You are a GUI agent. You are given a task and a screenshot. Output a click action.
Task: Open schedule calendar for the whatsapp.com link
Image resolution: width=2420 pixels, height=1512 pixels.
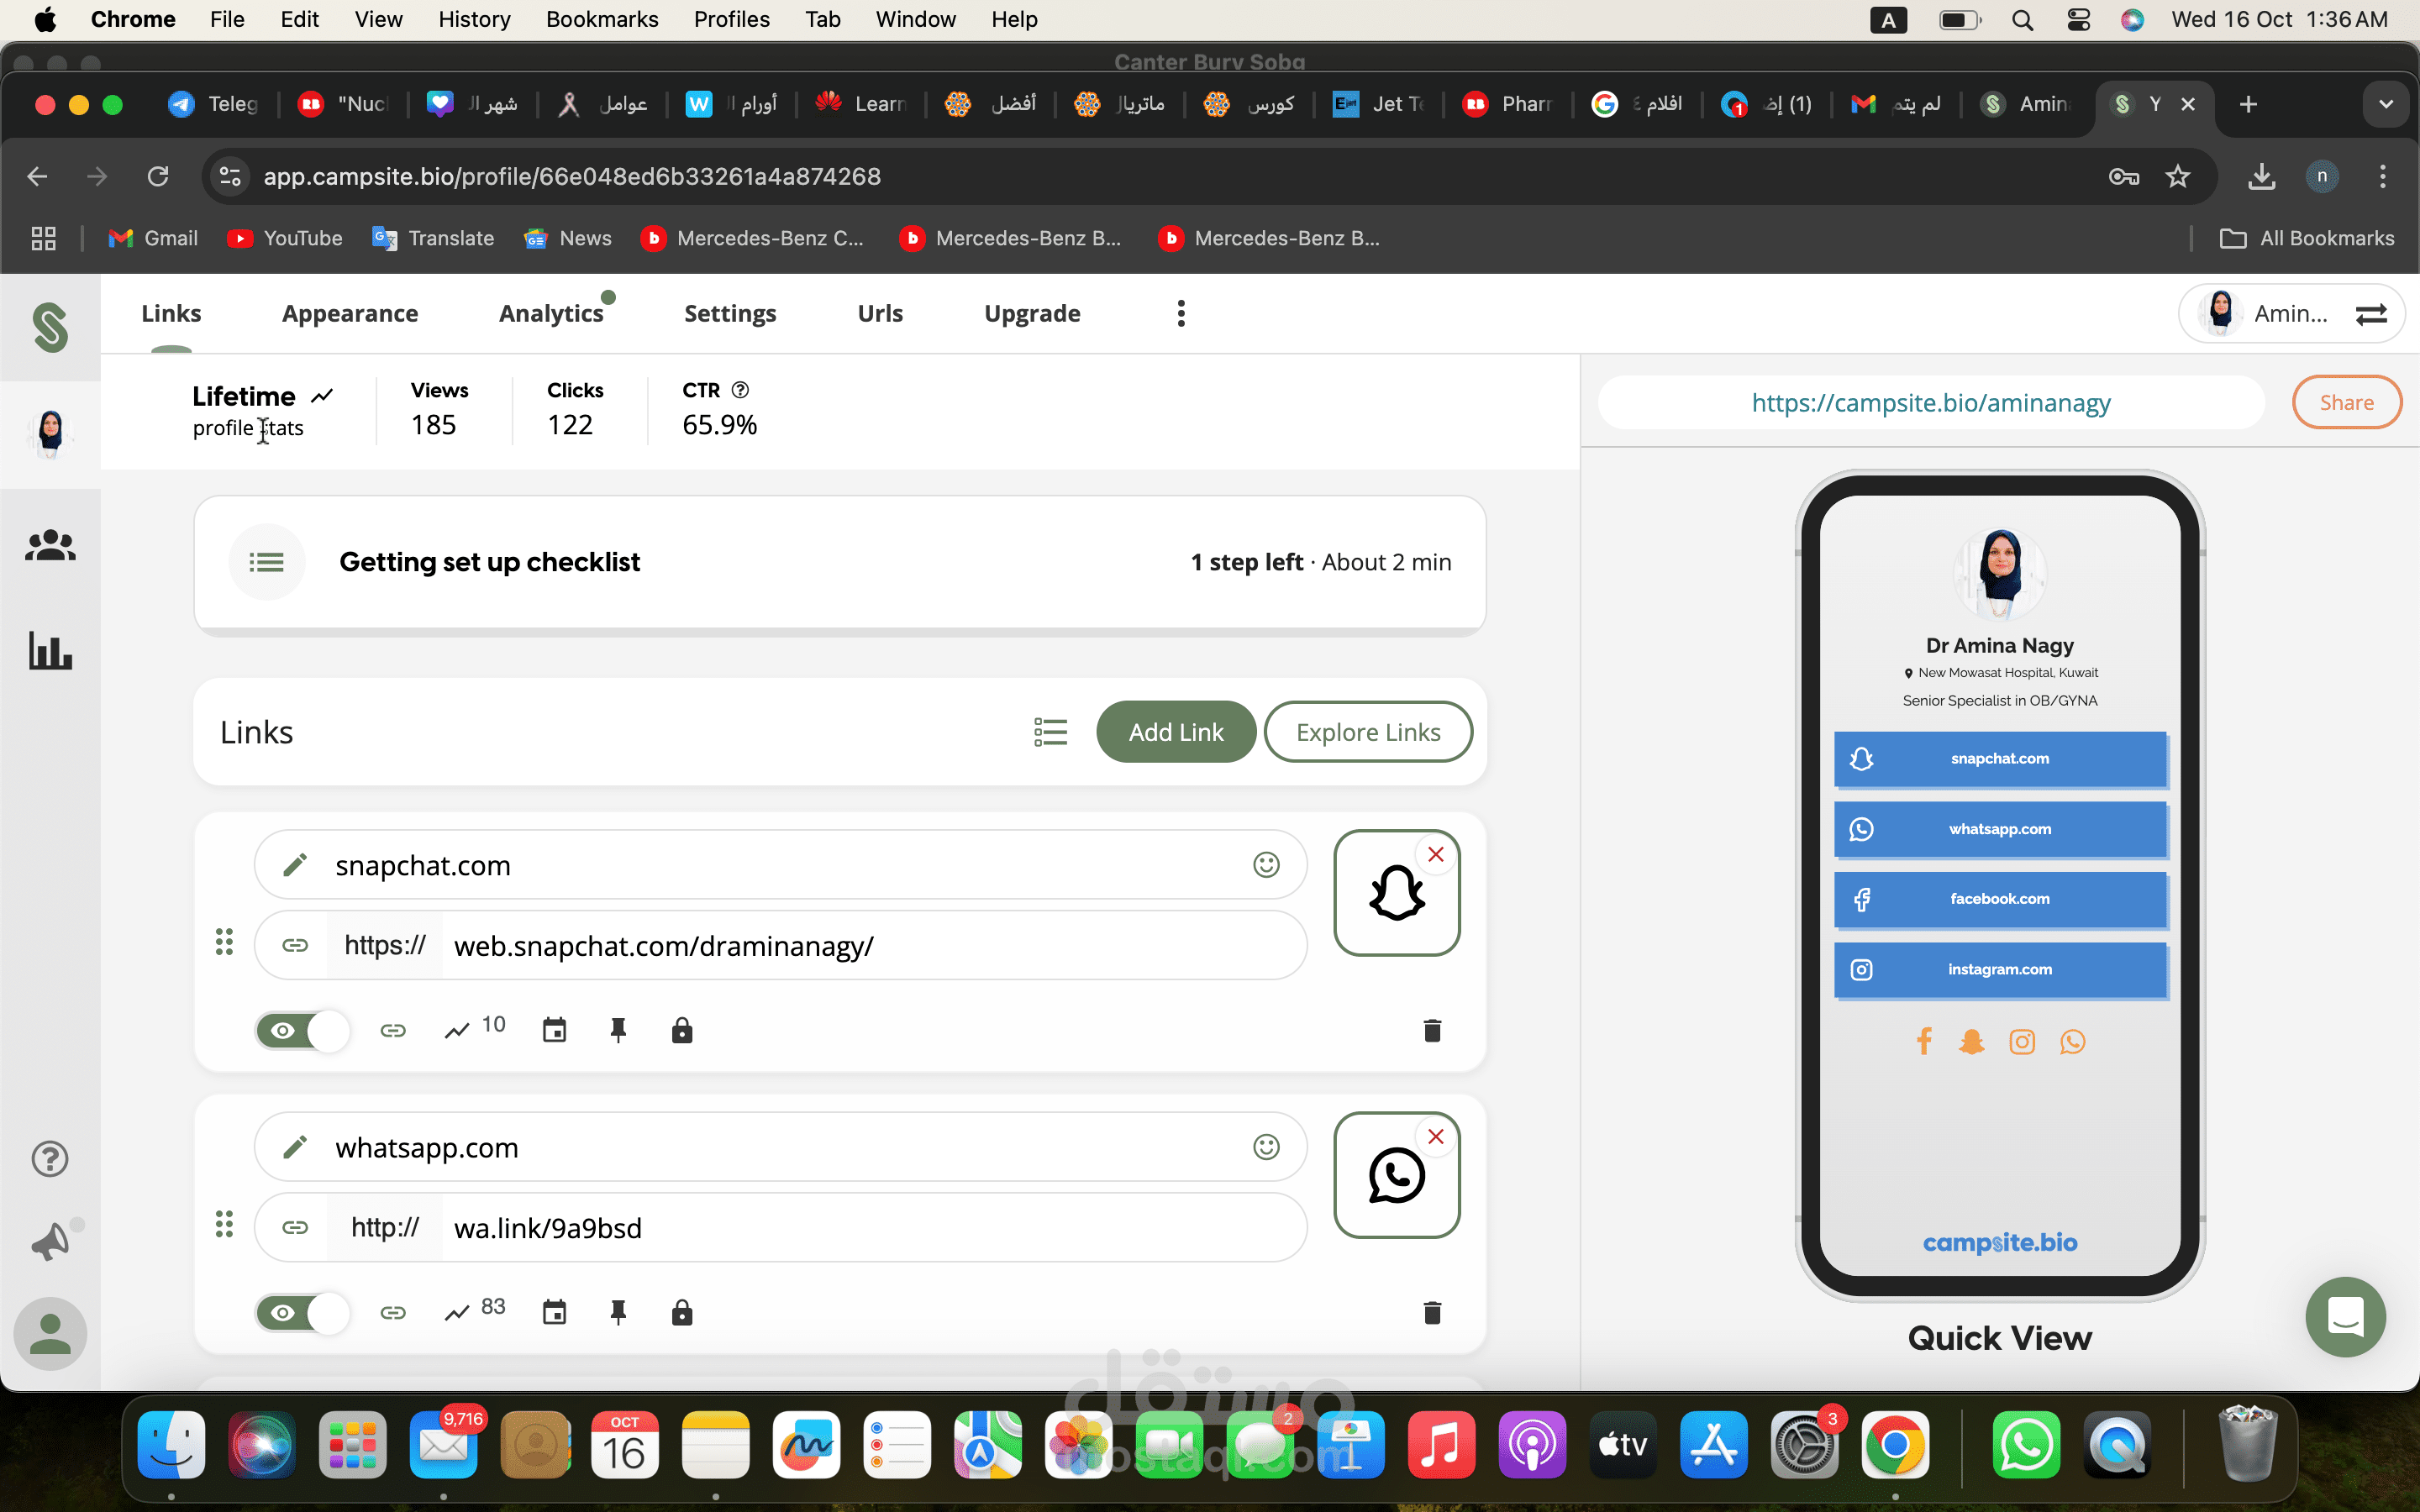pos(554,1312)
